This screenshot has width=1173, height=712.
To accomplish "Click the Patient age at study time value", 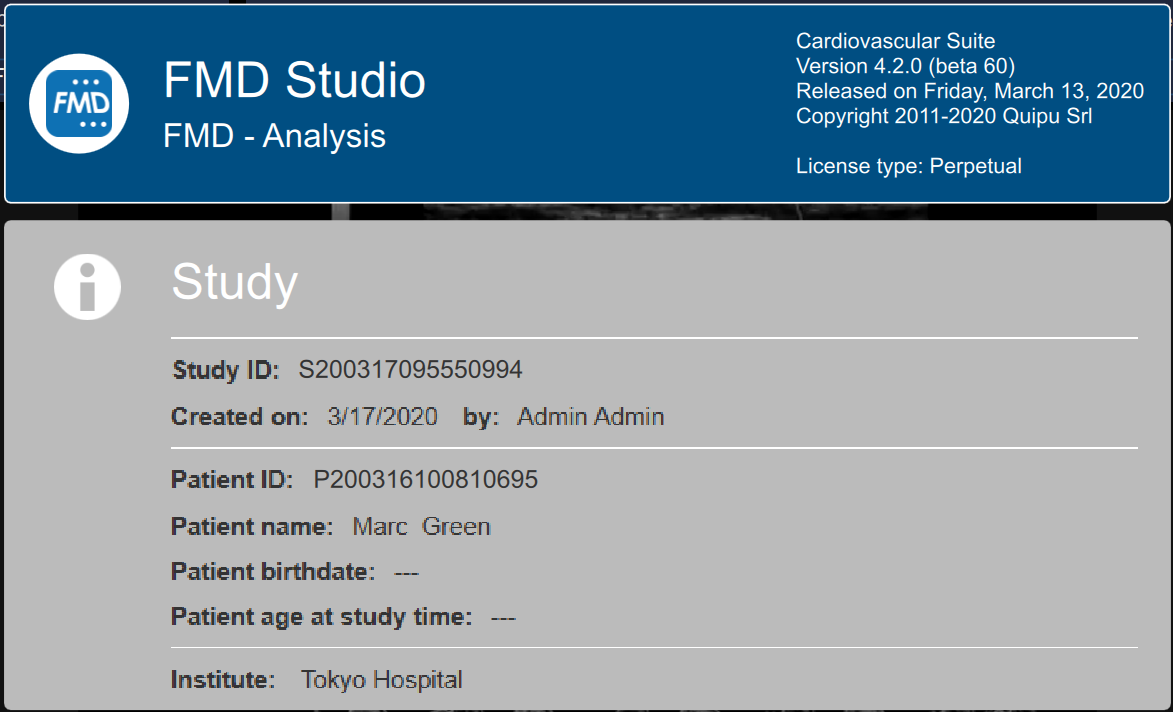I will (503, 617).
